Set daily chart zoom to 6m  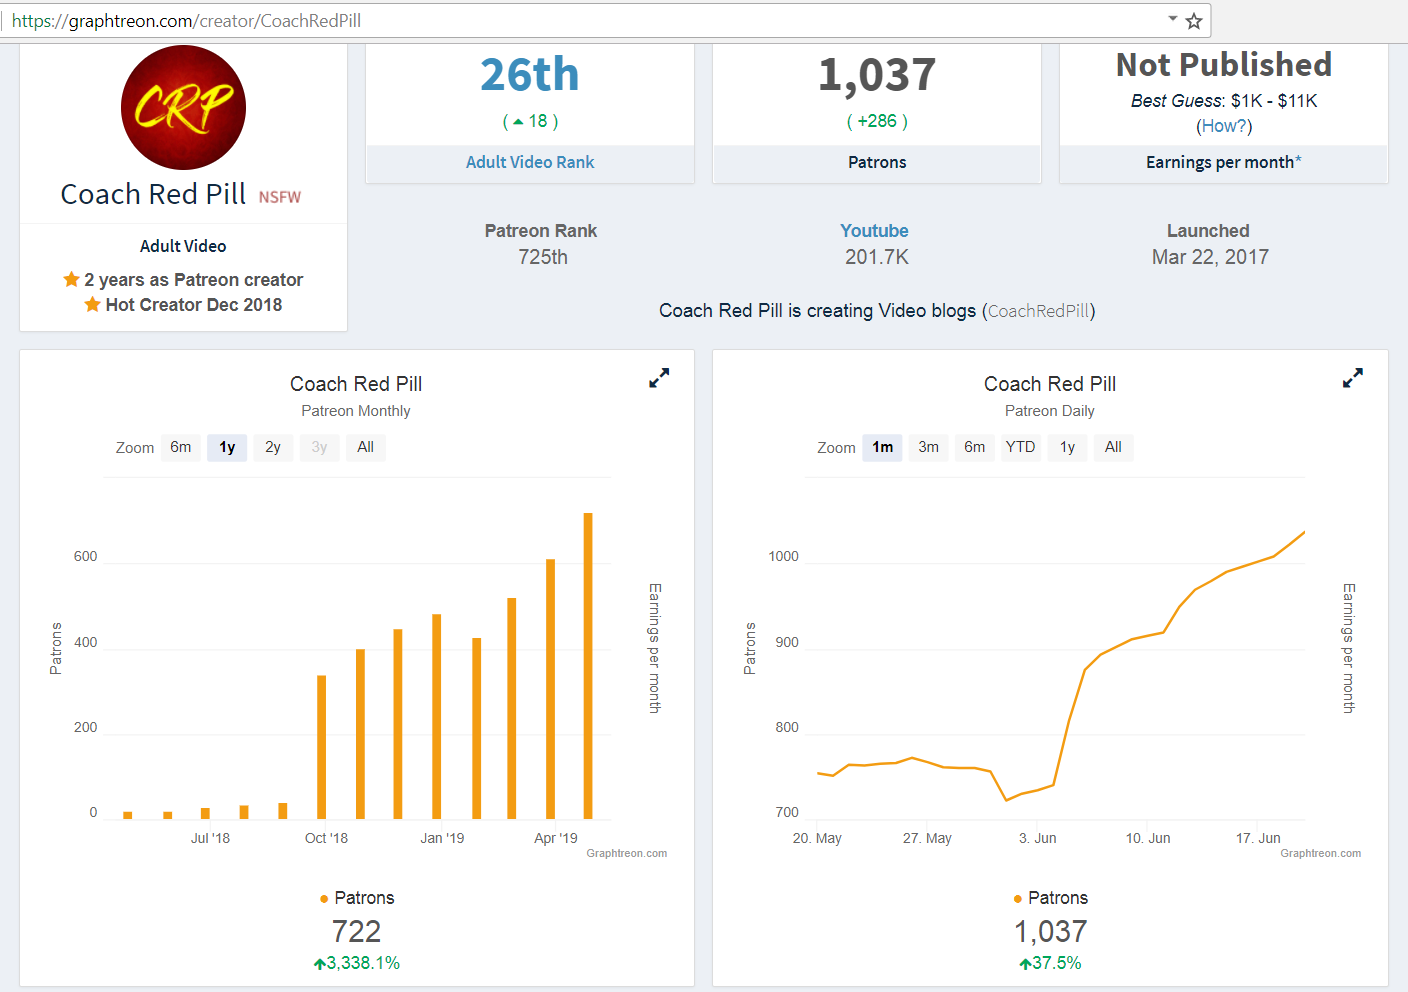pyautogui.click(x=975, y=447)
